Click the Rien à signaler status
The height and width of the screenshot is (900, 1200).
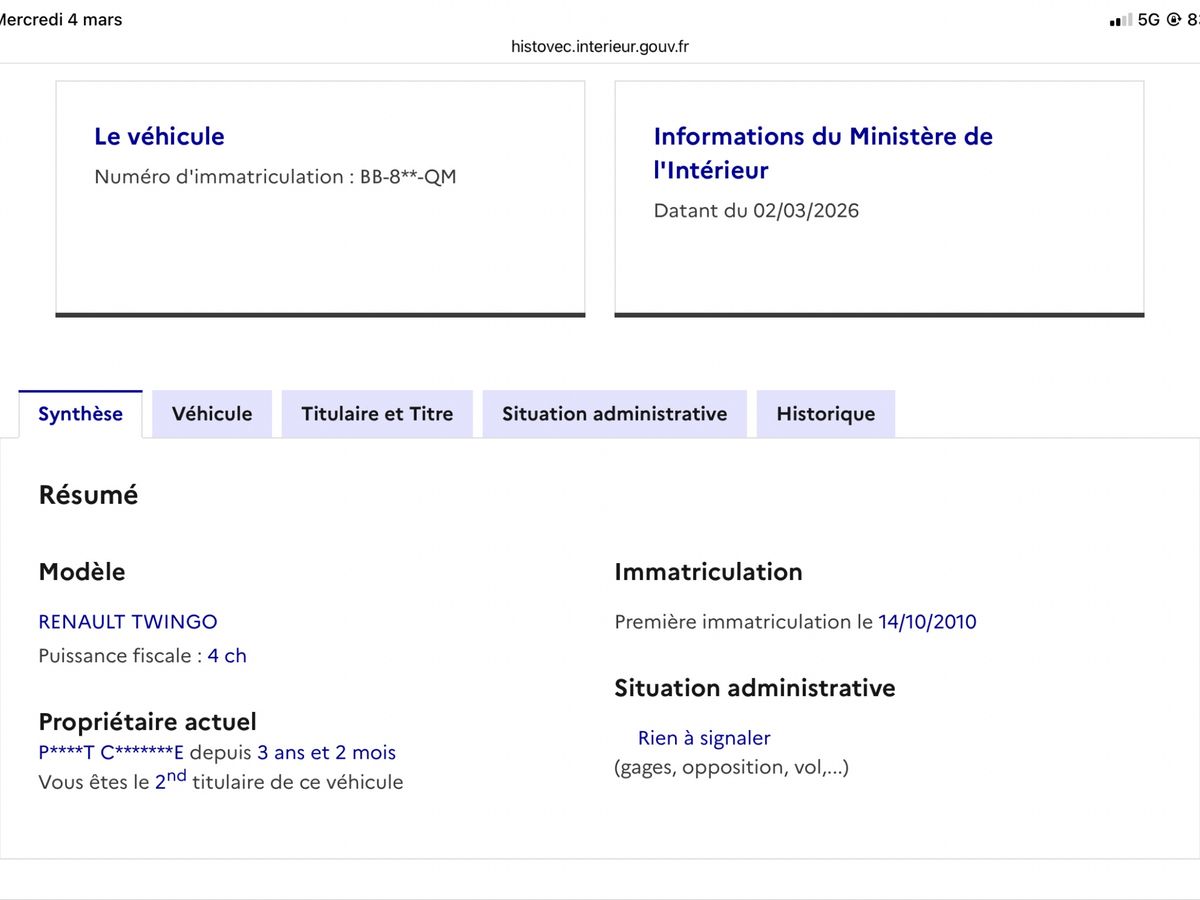point(704,738)
